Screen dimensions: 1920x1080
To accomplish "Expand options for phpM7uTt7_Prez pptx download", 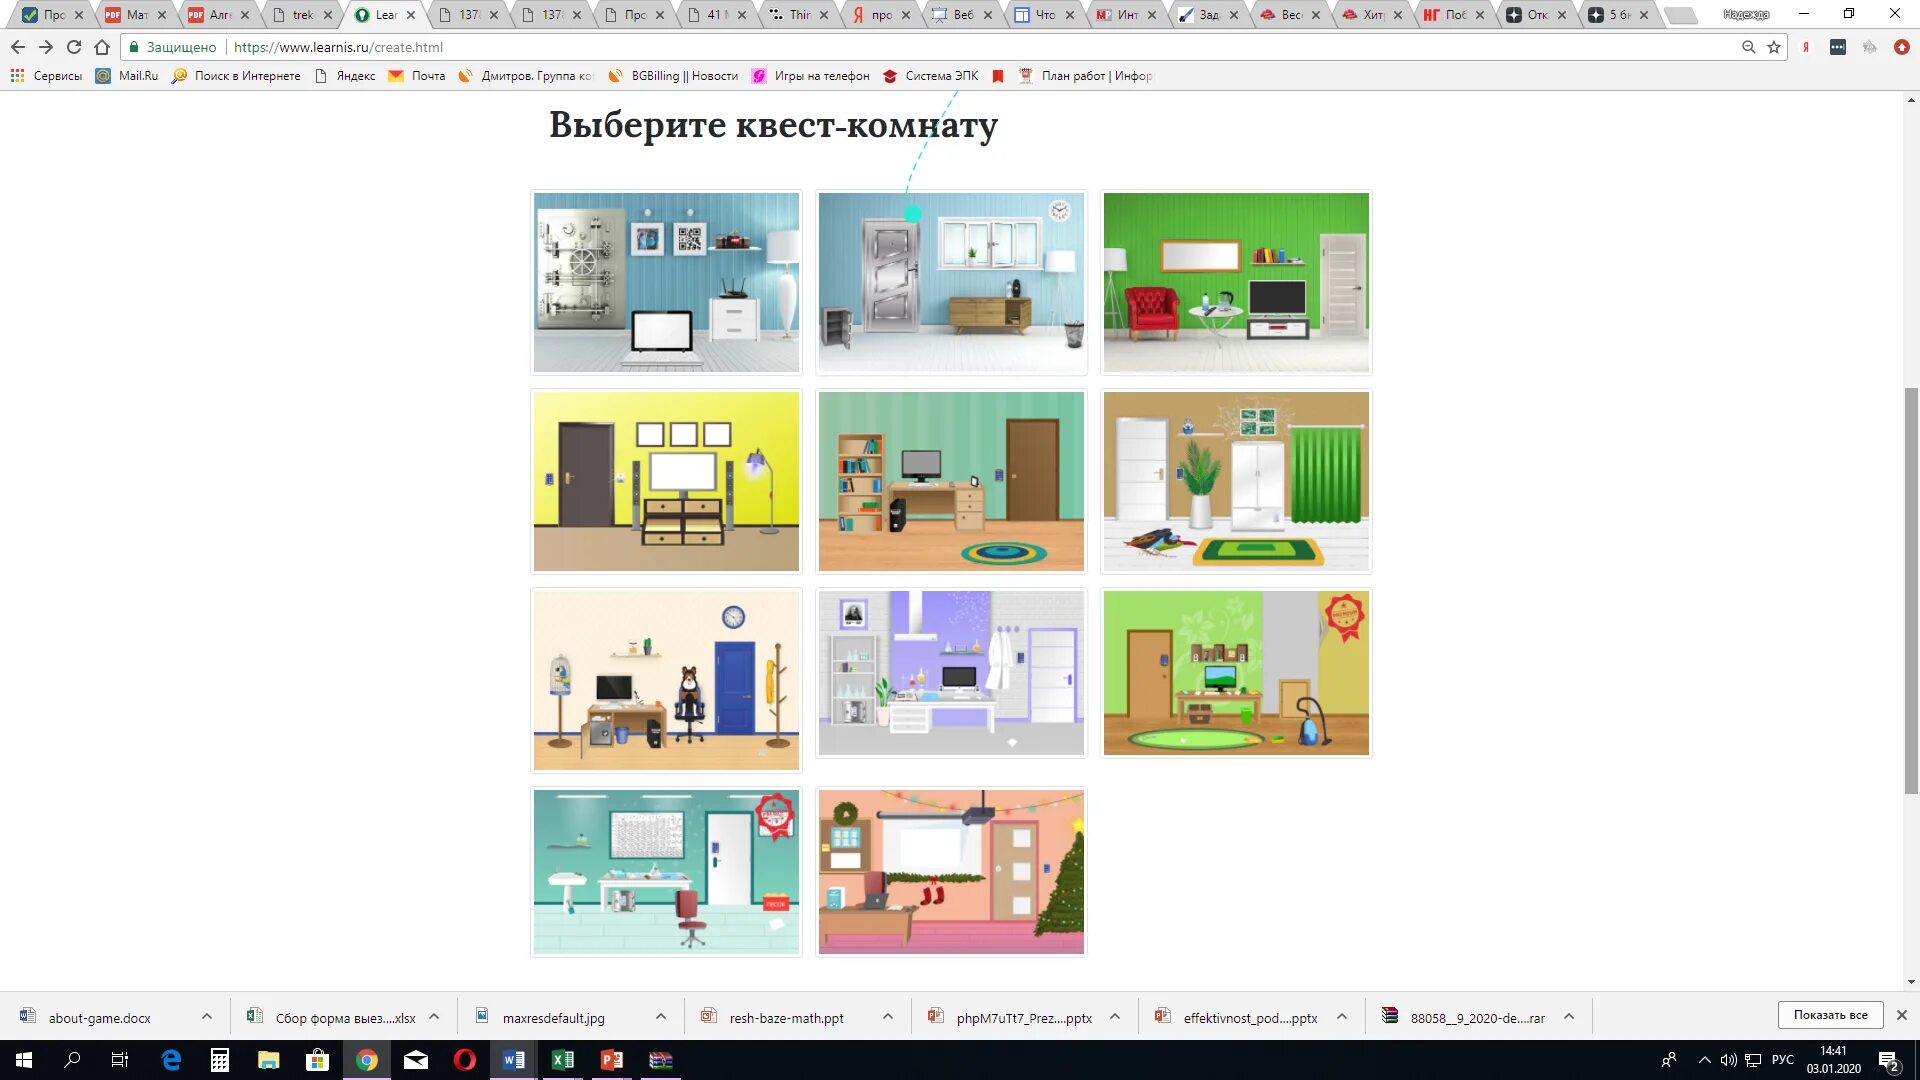I will click(x=1115, y=1016).
